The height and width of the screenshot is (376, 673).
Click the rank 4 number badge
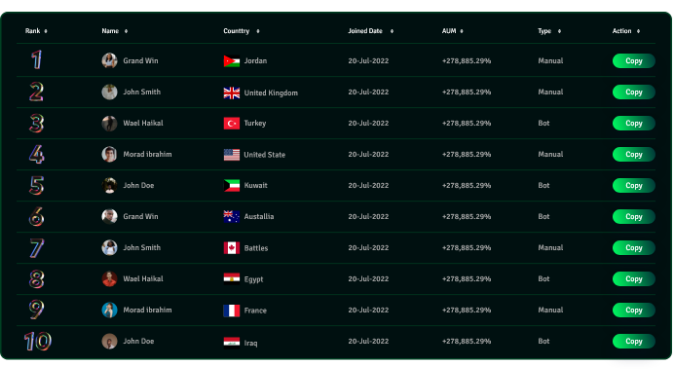tap(36, 155)
